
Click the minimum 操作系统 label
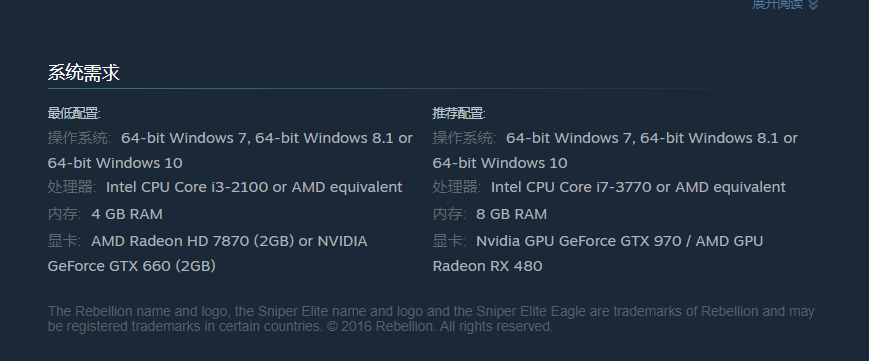pyautogui.click(x=79, y=138)
